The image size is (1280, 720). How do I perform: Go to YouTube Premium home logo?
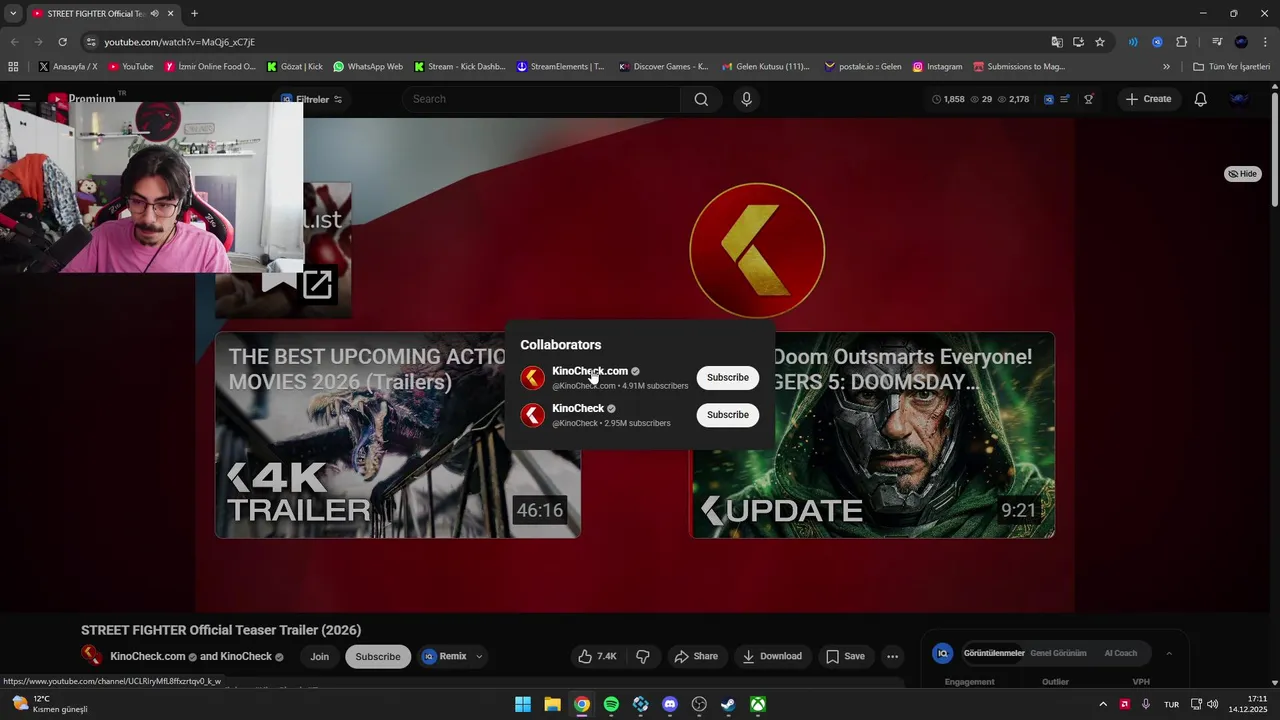click(82, 99)
